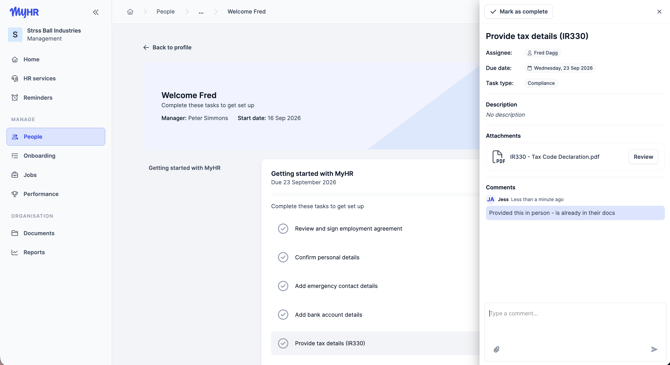Image resolution: width=670 pixels, height=365 pixels.
Task: Click the Documents folder icon
Action: pyautogui.click(x=15, y=233)
